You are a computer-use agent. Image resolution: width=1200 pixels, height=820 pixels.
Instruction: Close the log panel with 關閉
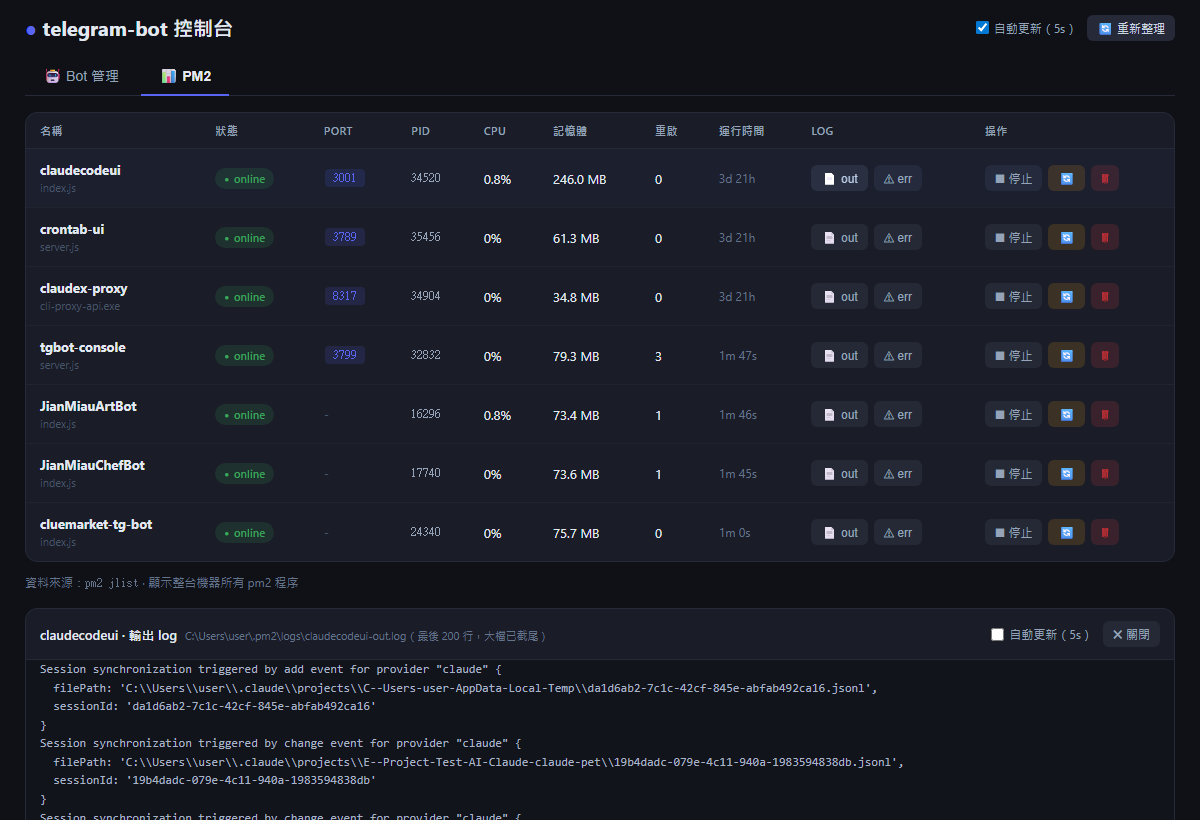click(x=1131, y=634)
